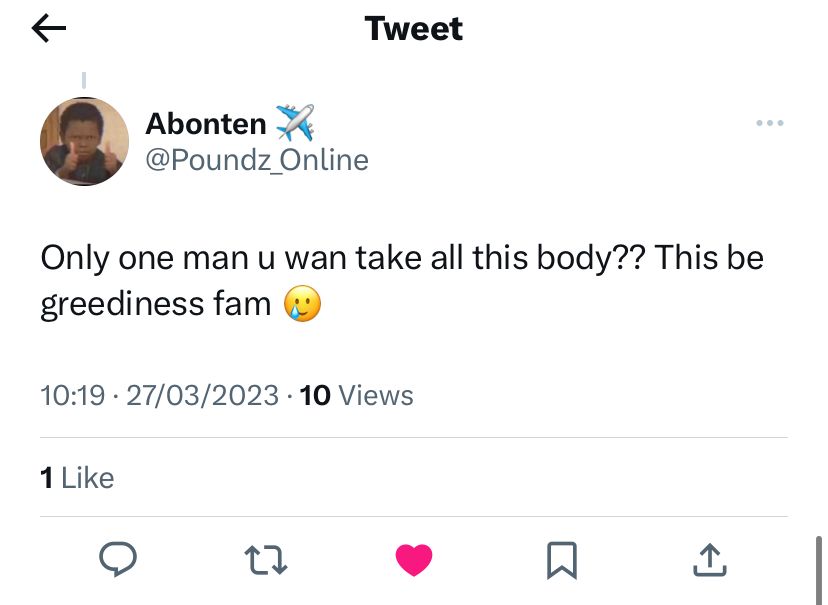This screenshot has width=828, height=605.
Task: Retweet this post using the arrows icon
Action: pyautogui.click(x=267, y=560)
